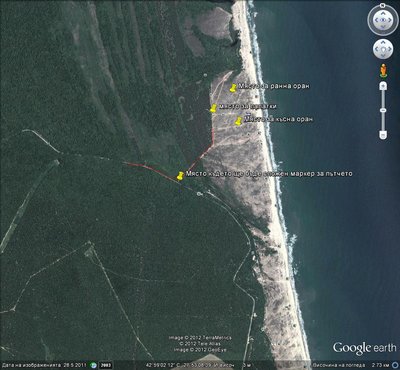Zoom out with the minus button

(x=383, y=135)
